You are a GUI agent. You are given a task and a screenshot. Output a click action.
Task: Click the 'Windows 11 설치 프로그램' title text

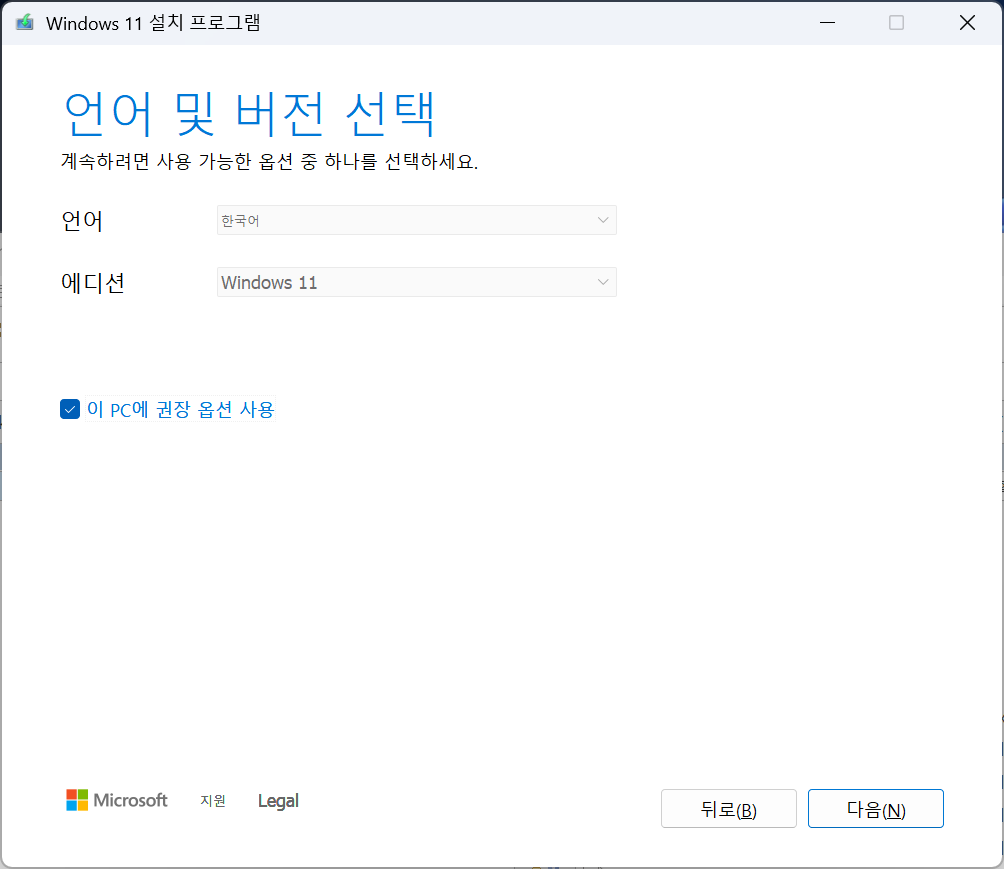153,24
